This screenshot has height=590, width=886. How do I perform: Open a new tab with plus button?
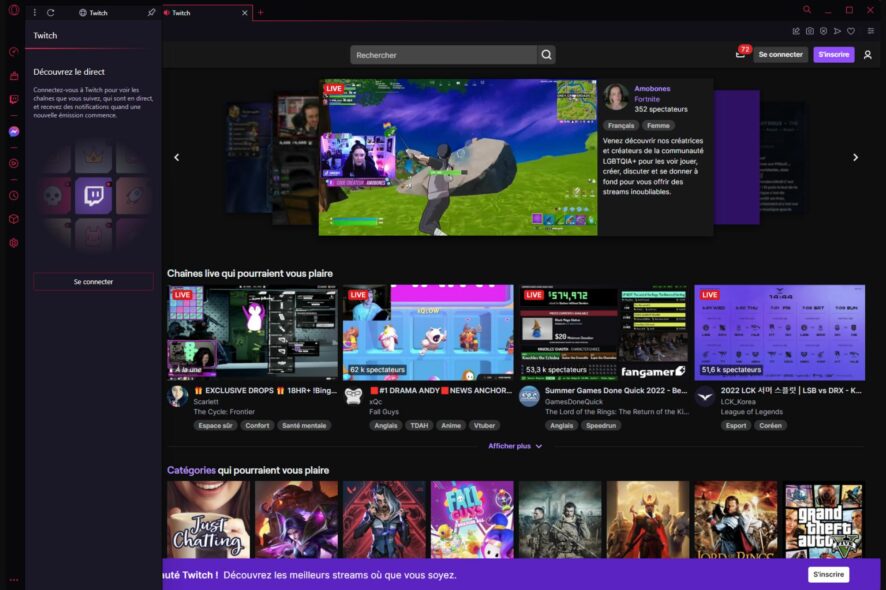click(260, 12)
